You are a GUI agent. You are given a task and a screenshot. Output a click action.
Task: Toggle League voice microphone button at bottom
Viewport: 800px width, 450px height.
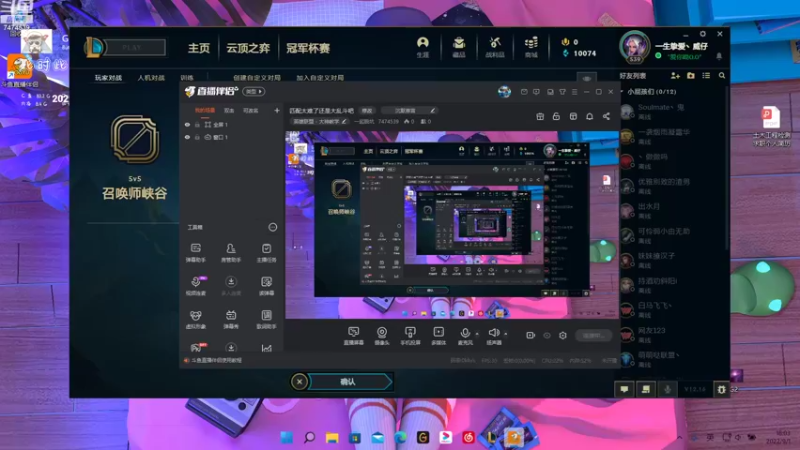click(667, 389)
